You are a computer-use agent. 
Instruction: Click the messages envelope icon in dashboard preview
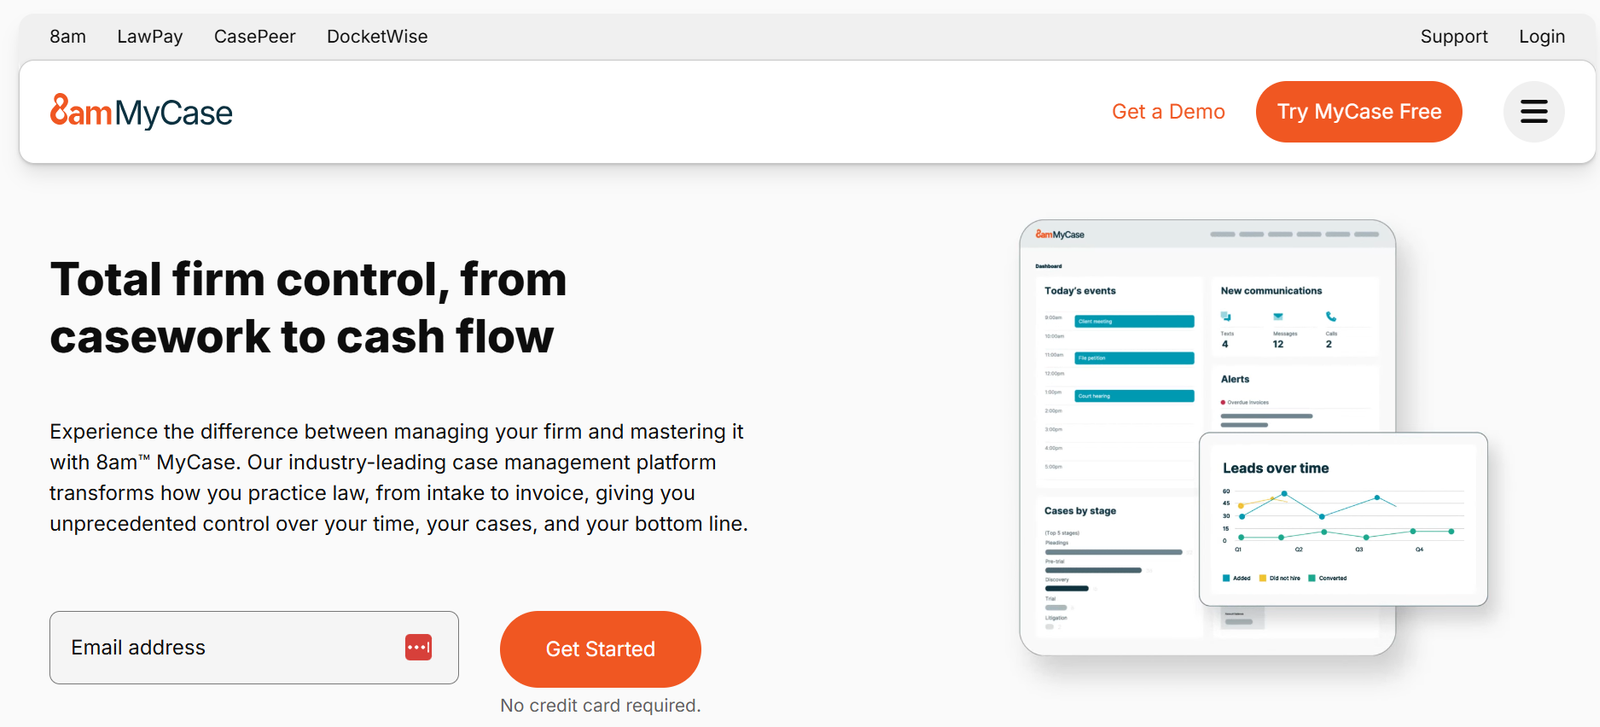[x=1278, y=317]
